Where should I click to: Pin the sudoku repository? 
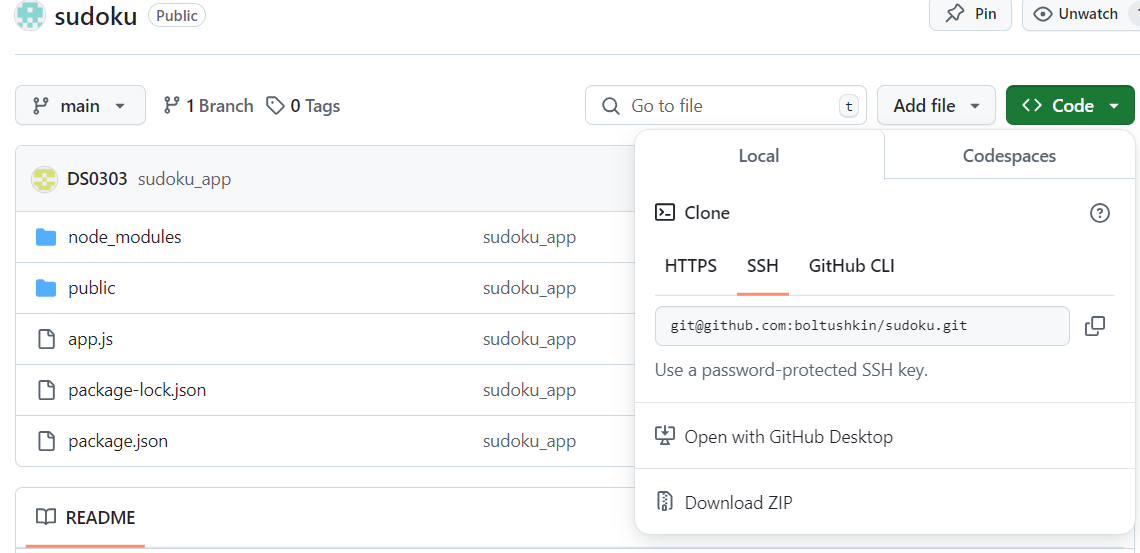(970, 15)
